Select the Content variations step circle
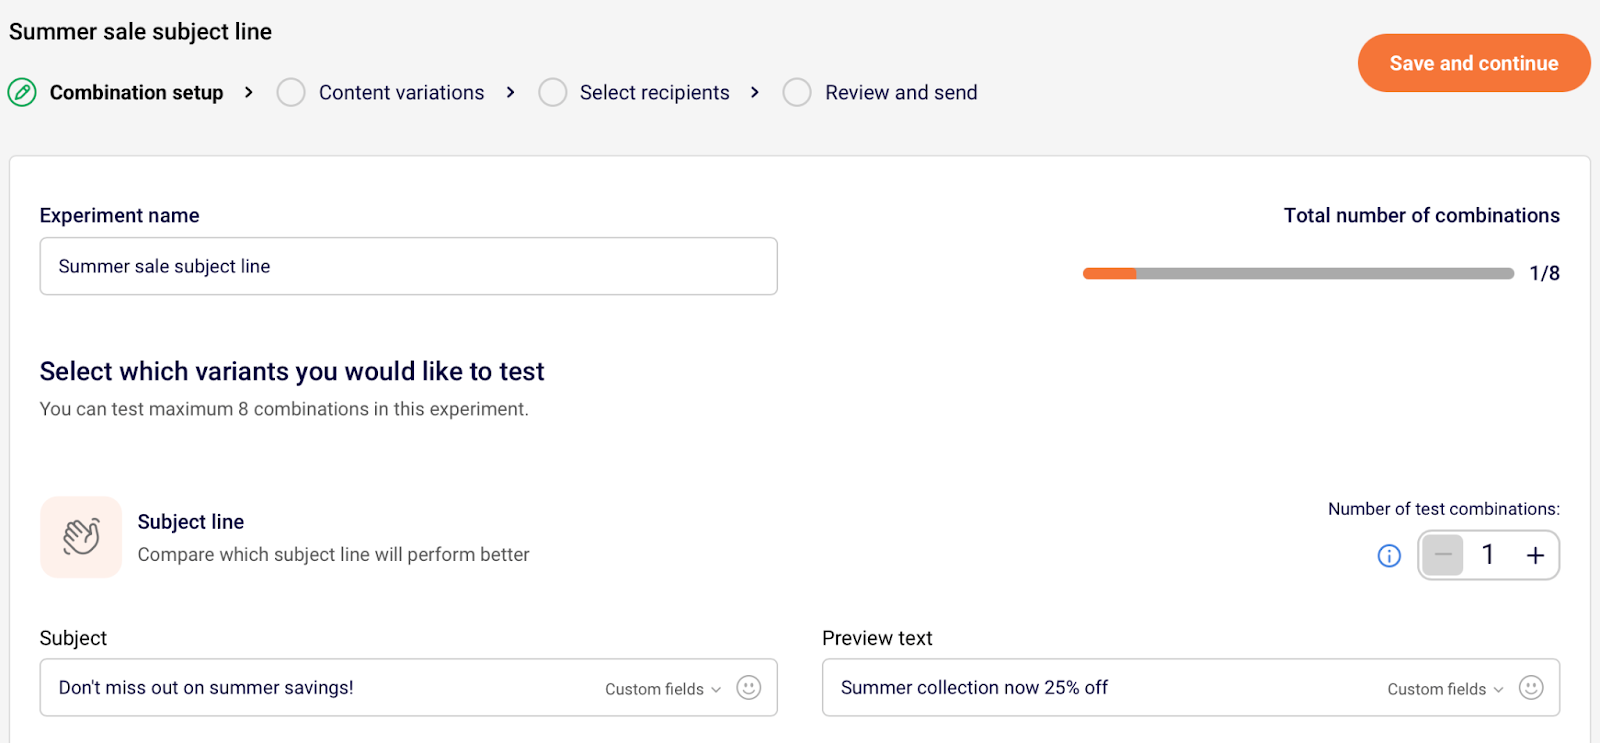This screenshot has height=743, width=1600. coord(291,93)
